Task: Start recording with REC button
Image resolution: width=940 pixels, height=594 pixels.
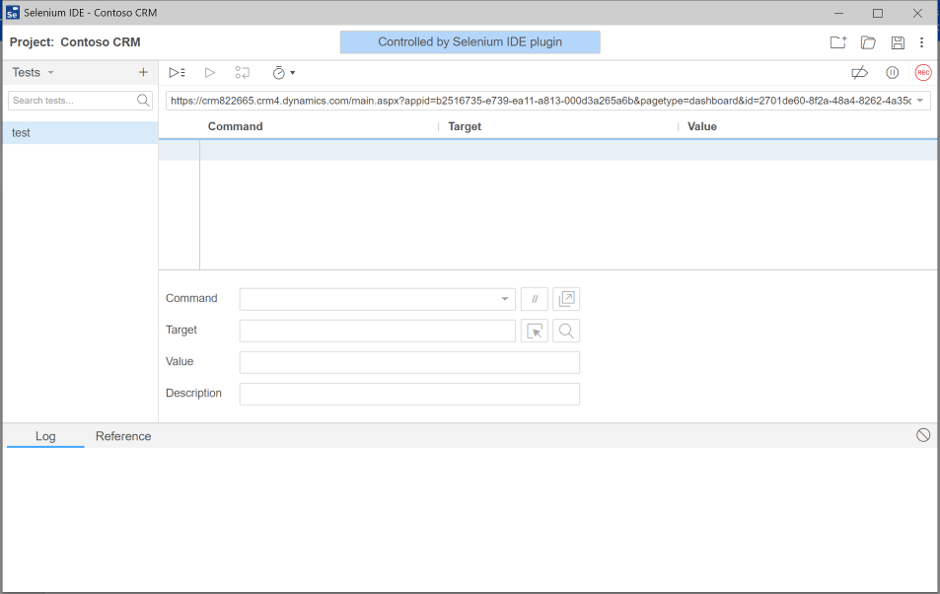Action: pyautogui.click(x=923, y=73)
